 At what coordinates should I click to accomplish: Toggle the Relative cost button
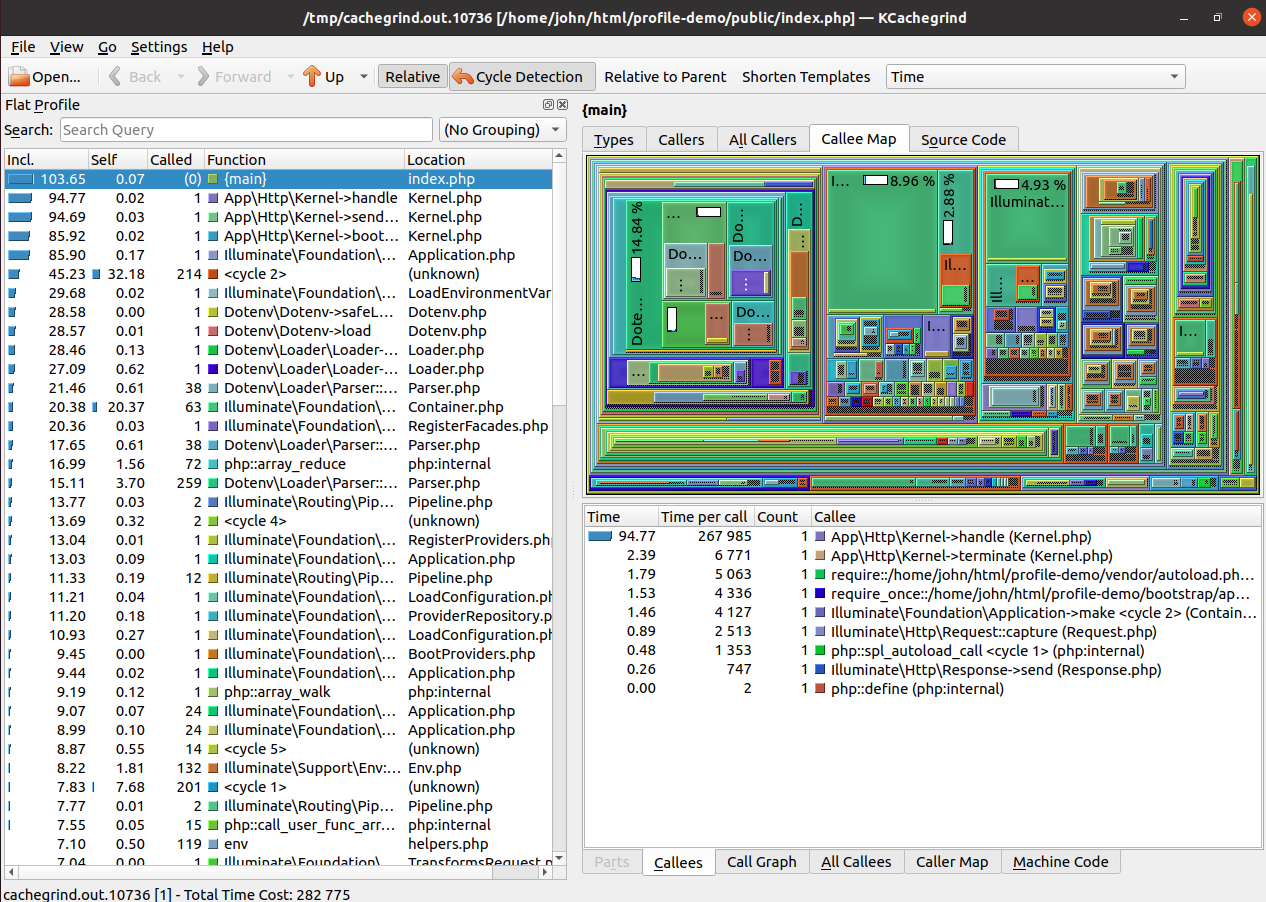pyautogui.click(x=412, y=77)
